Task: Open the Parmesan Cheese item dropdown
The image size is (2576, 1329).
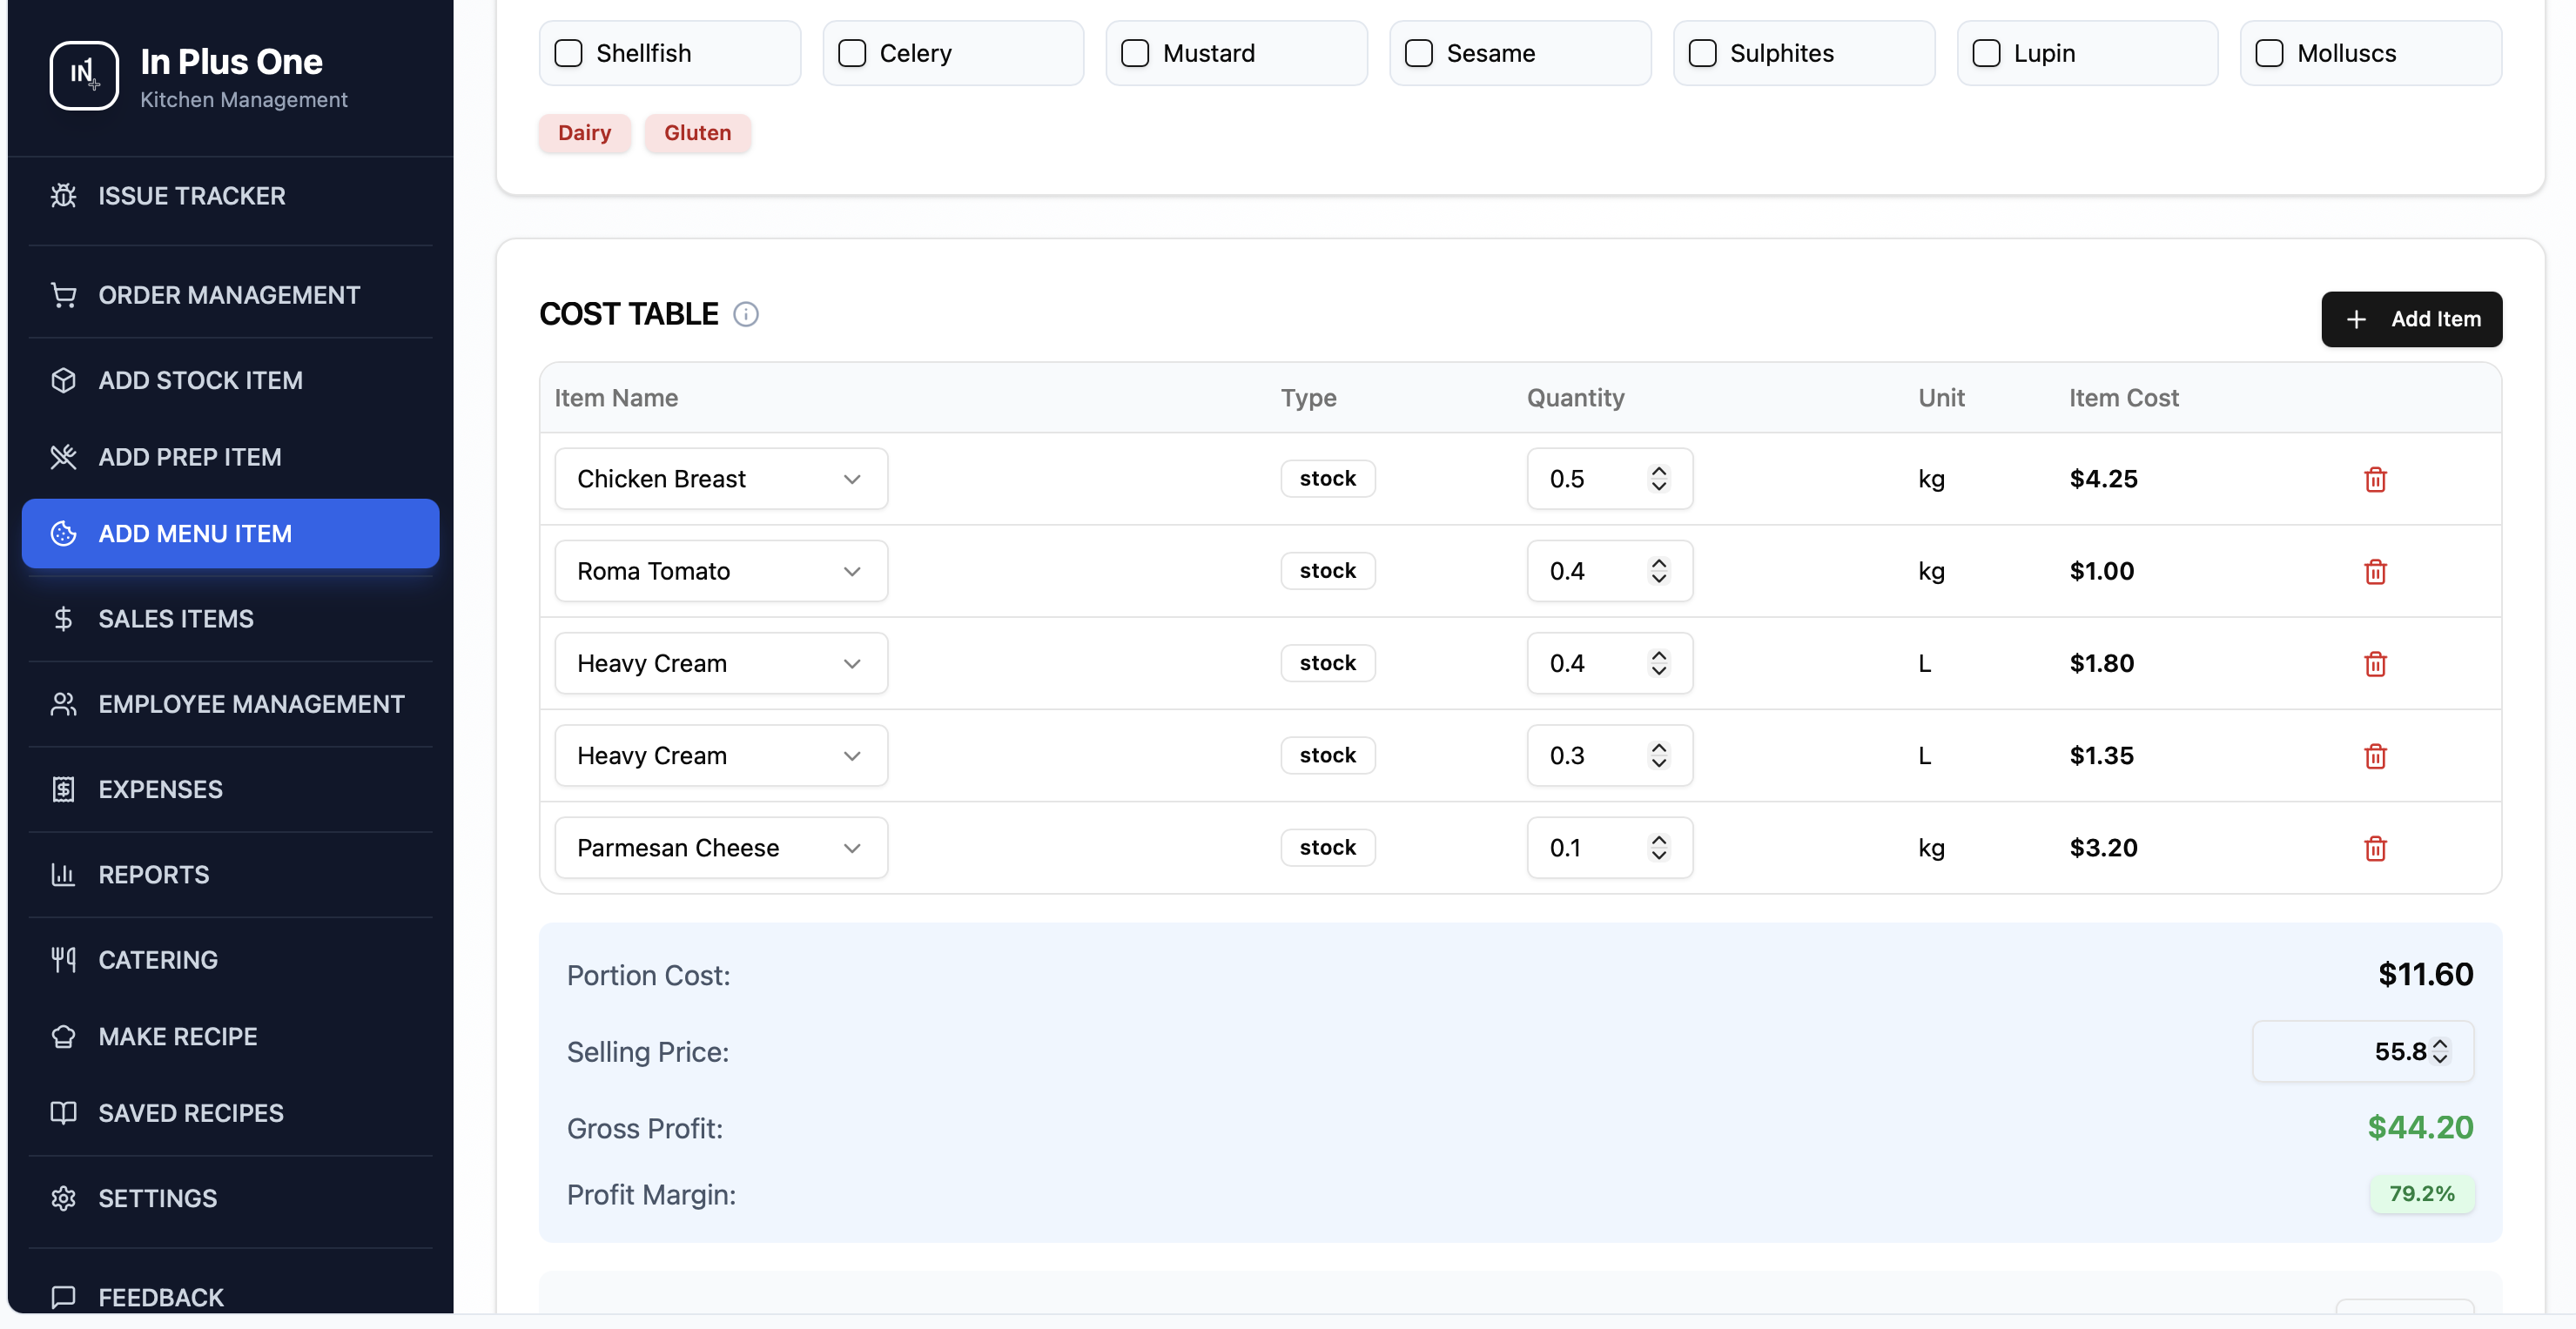Action: pos(720,848)
